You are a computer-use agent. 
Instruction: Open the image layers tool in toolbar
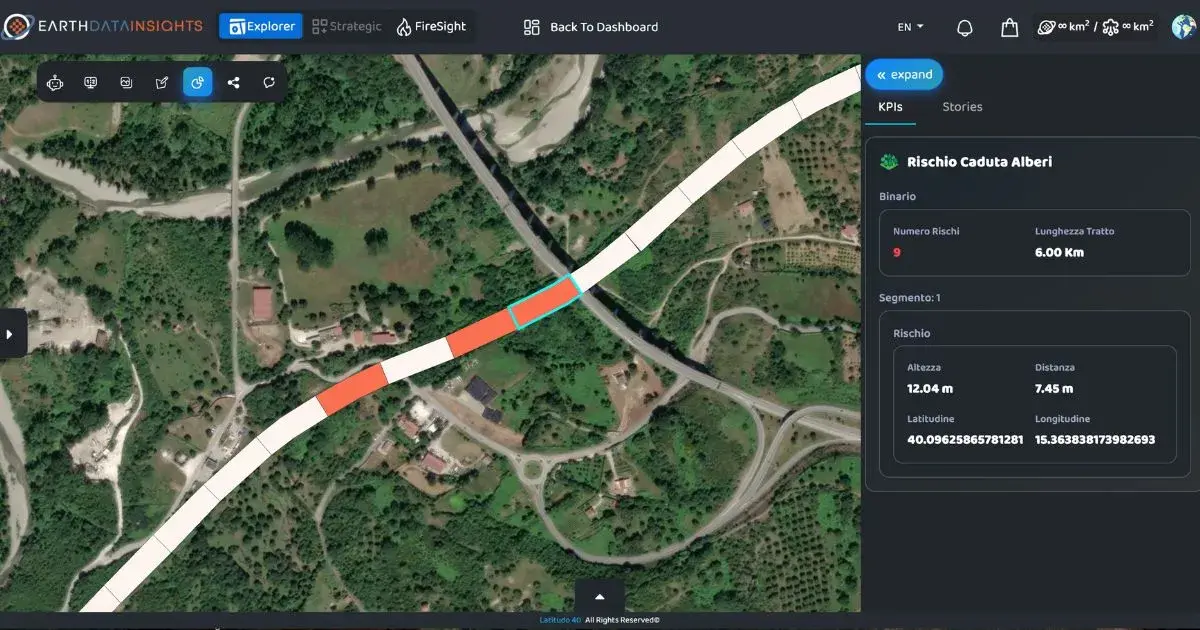tap(126, 83)
